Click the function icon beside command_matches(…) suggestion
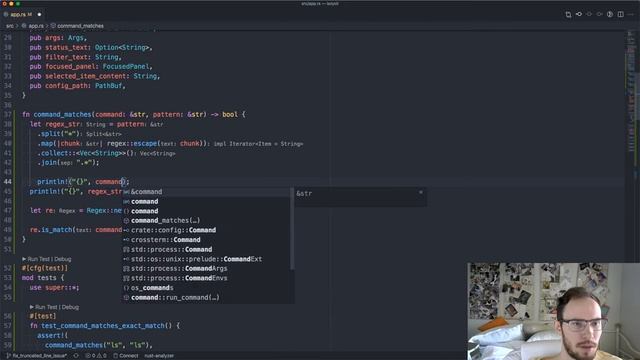The image size is (640, 360). pyautogui.click(x=127, y=220)
